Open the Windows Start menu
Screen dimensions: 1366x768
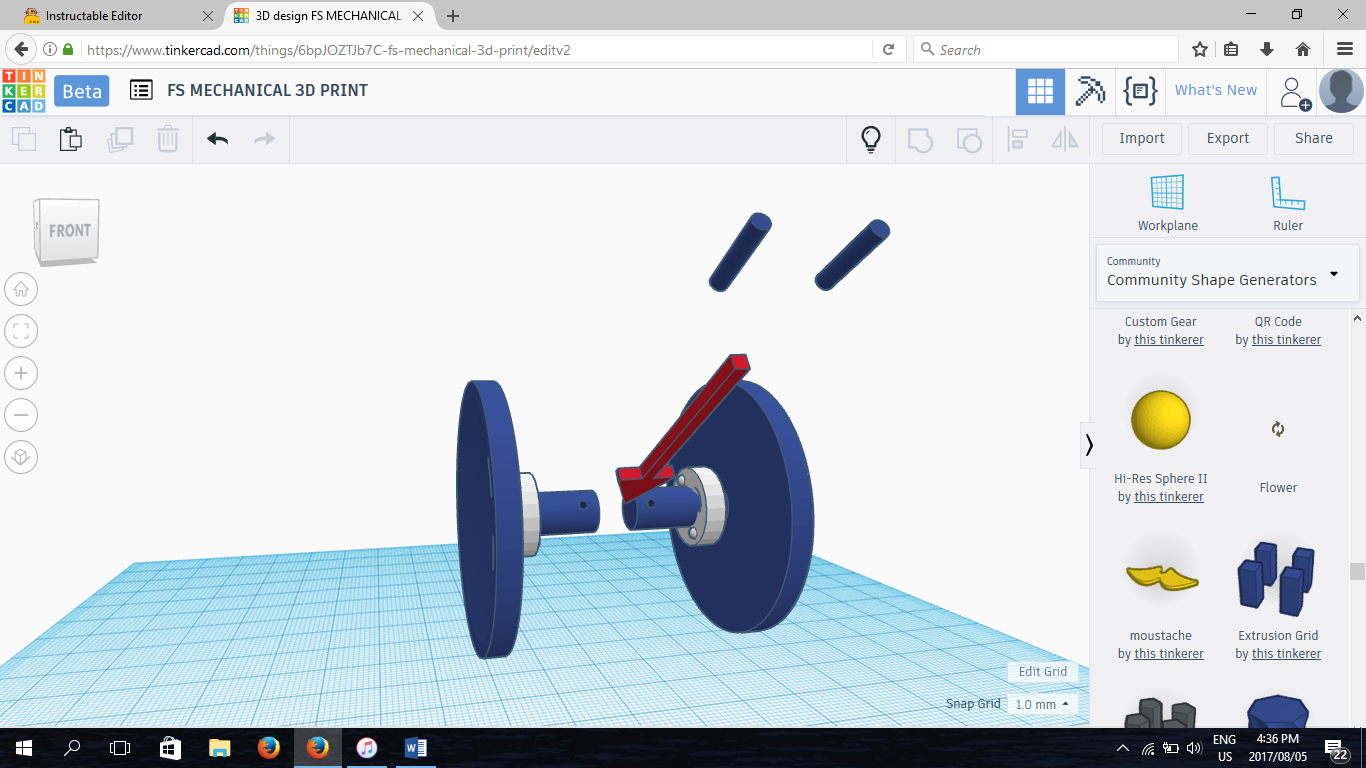tap(23, 748)
